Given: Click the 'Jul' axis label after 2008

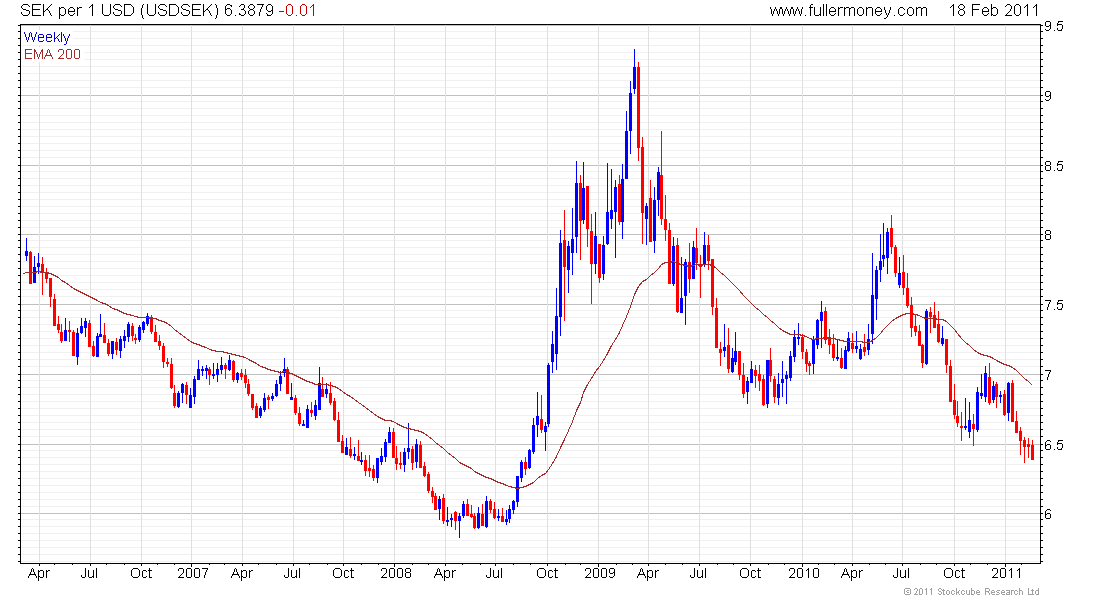Looking at the screenshot, I should pos(494,573).
